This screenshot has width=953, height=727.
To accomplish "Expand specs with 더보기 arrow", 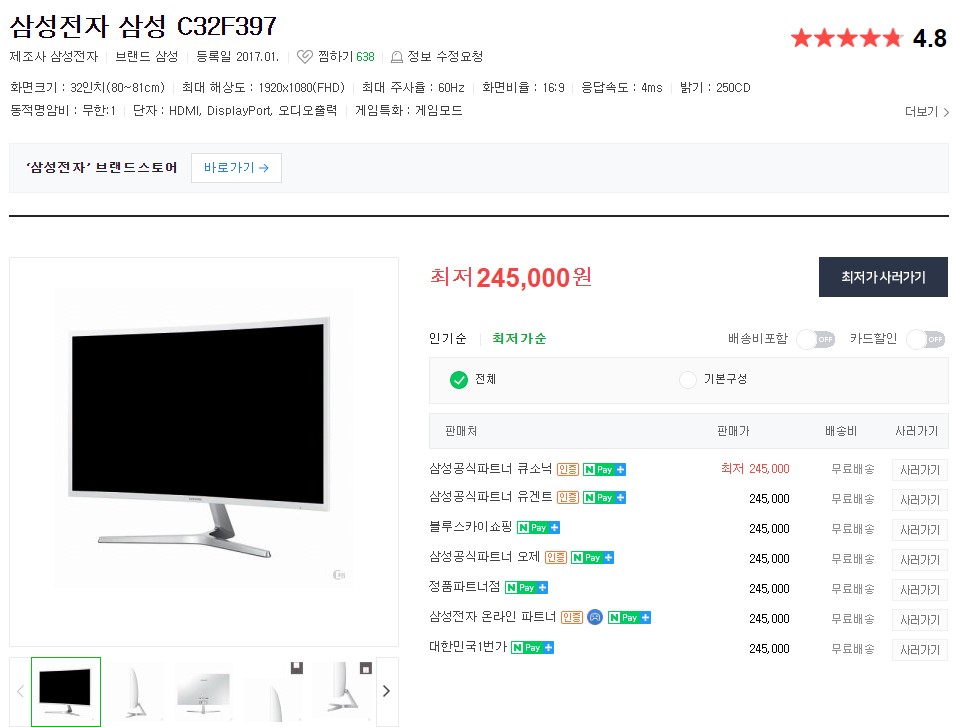I will [927, 112].
